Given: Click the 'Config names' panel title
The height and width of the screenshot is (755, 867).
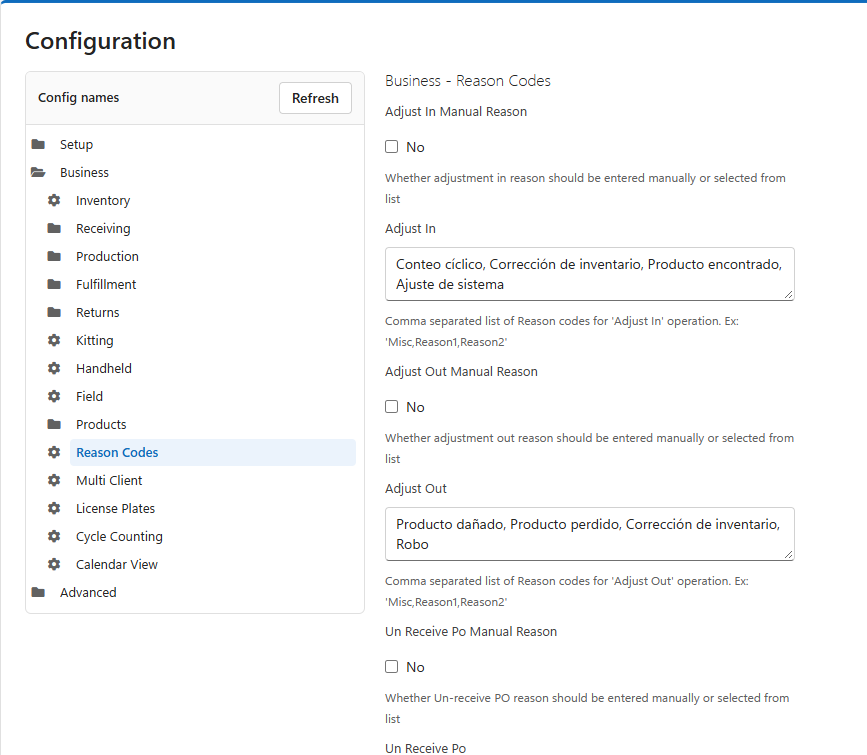Looking at the screenshot, I should [79, 97].
